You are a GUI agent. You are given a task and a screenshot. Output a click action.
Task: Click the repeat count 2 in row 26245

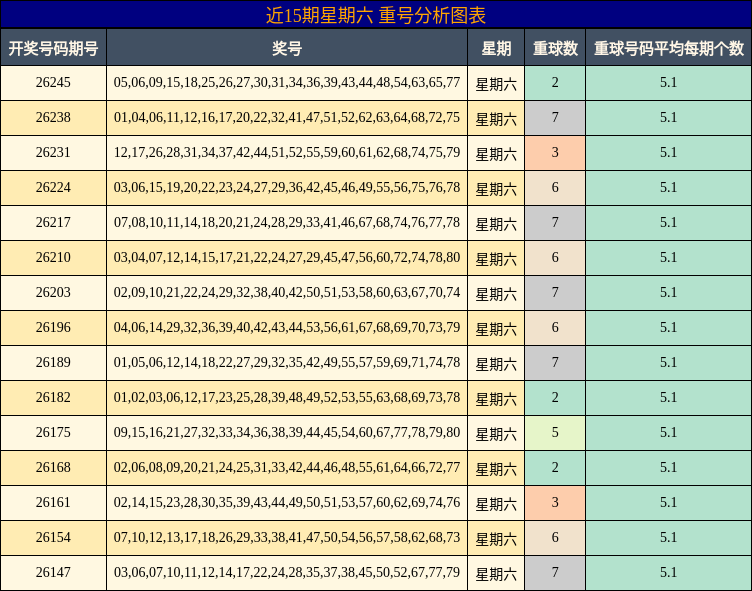[555, 83]
